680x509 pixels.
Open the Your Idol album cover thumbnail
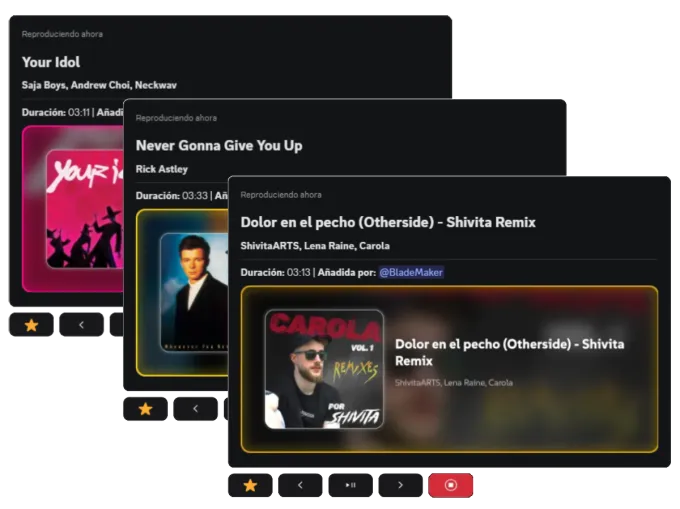(85, 209)
